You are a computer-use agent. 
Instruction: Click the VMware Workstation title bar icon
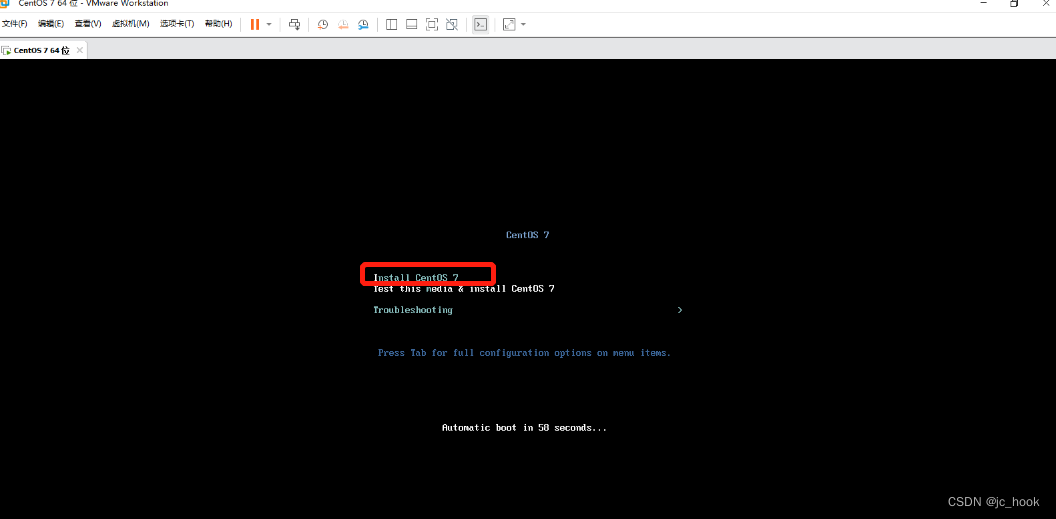(x=5, y=3)
